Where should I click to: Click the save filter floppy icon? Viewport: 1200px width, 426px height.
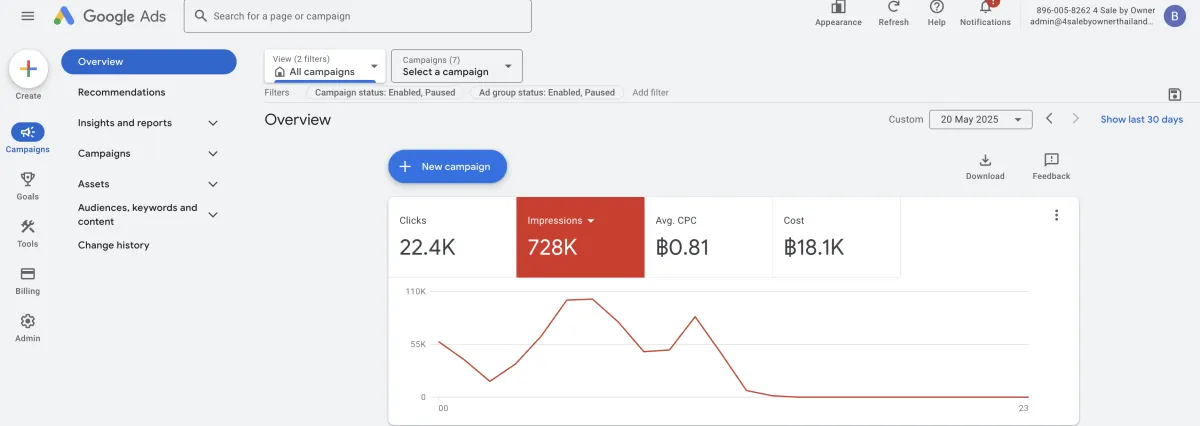click(x=1174, y=94)
